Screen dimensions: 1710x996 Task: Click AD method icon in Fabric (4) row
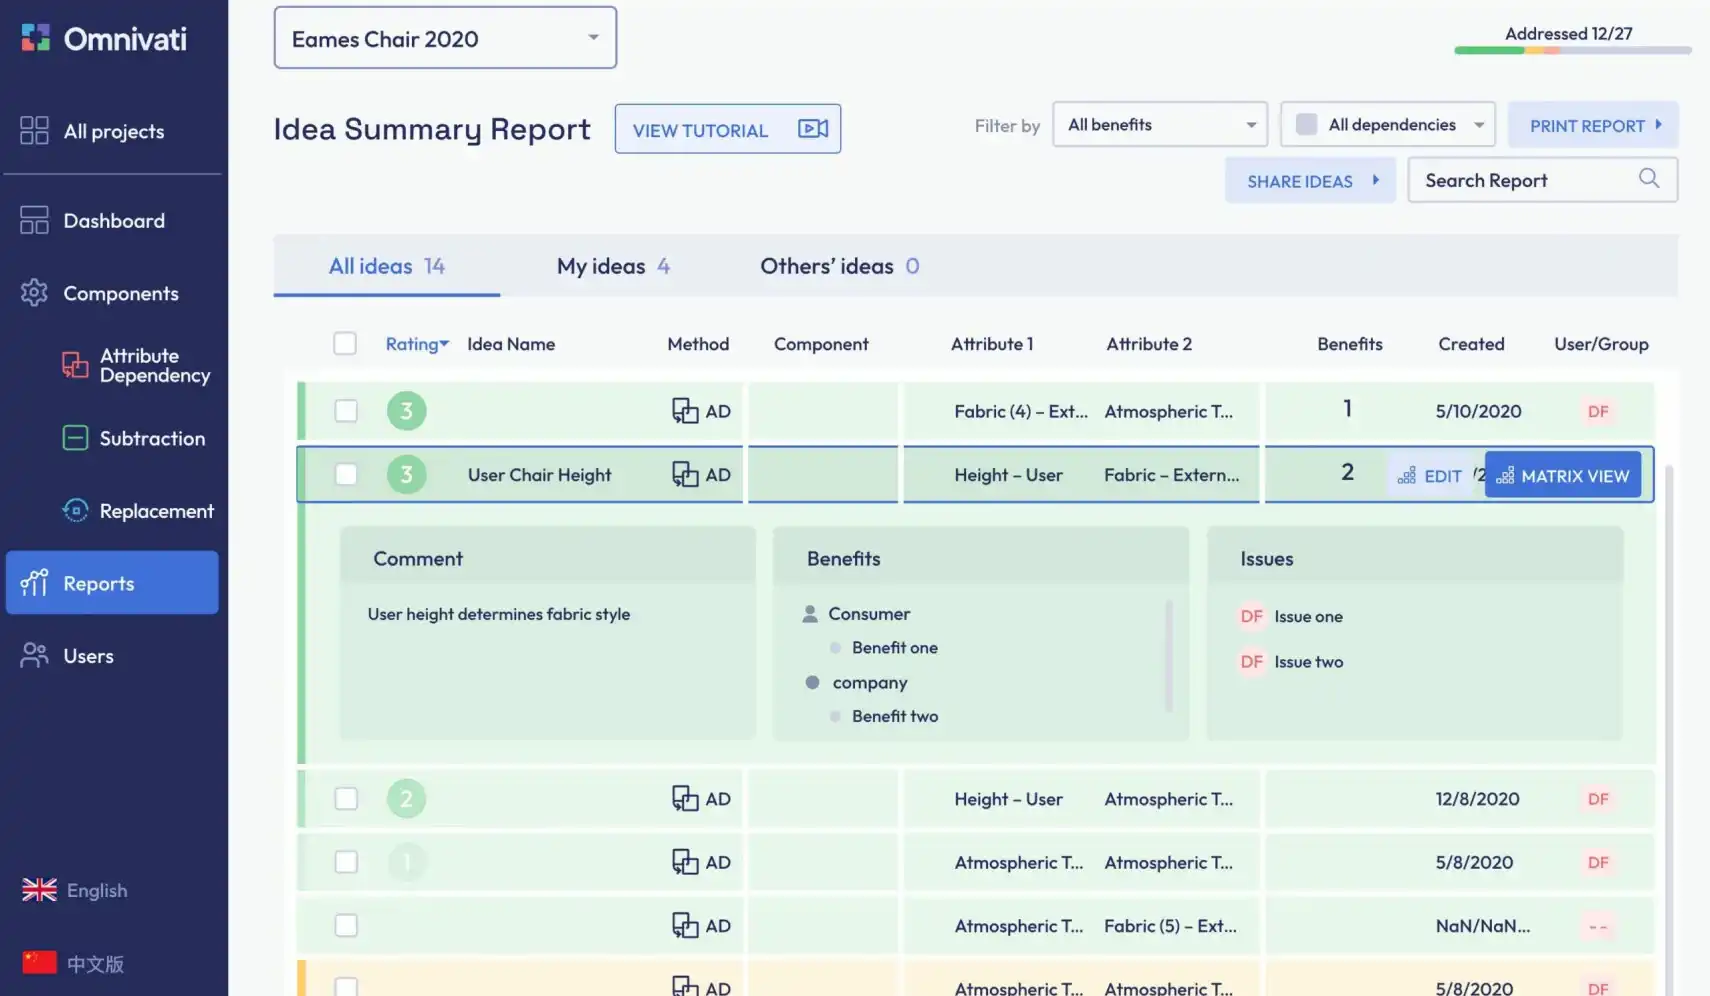(685, 411)
